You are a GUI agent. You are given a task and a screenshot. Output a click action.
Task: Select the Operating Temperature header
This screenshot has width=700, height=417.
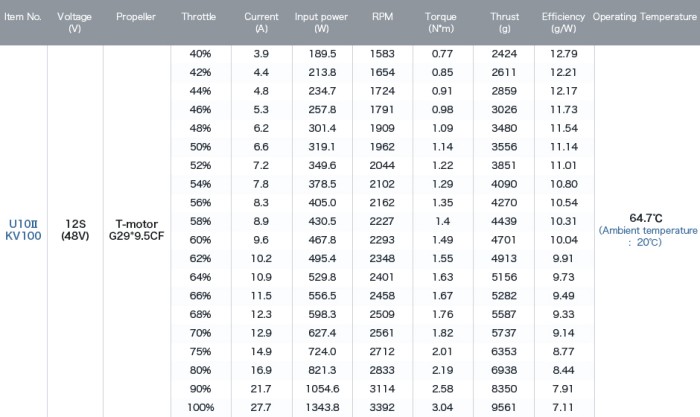(645, 17)
